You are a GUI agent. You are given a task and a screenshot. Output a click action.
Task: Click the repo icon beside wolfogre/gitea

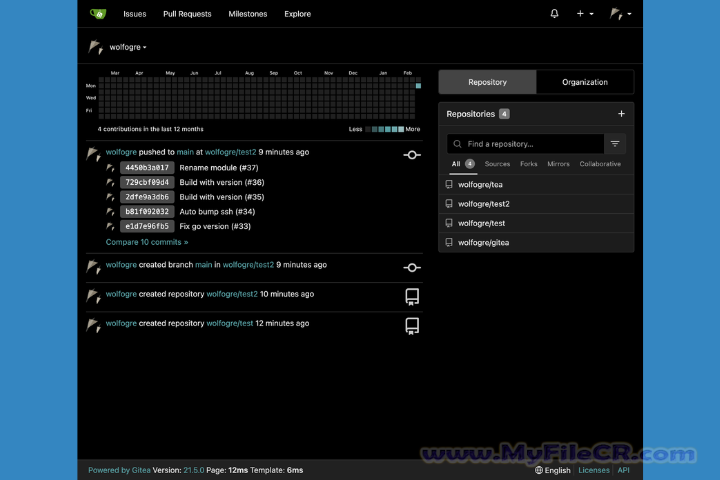449,242
